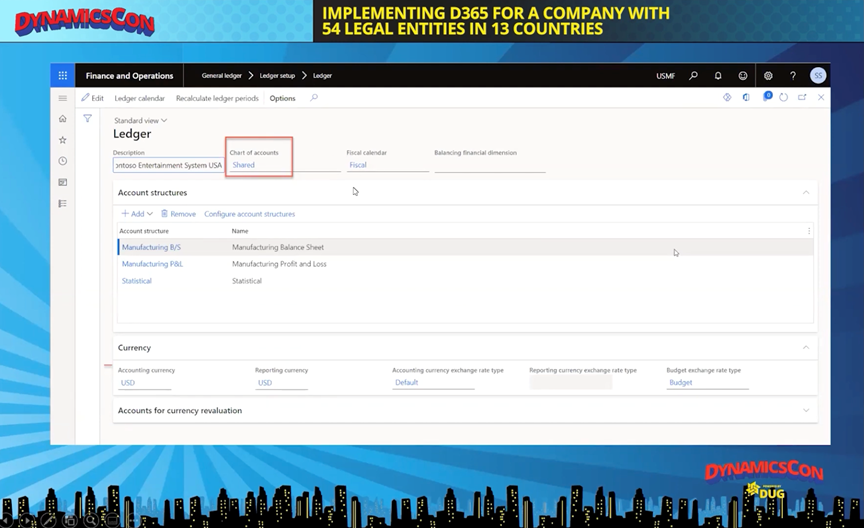Expand Accounts for currency revaluation section
The image size is (864, 528).
(x=806, y=410)
